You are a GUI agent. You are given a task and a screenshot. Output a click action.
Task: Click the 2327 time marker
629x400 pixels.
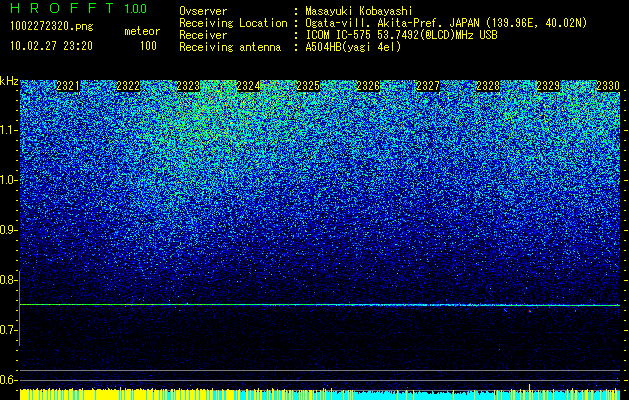[x=428, y=86]
